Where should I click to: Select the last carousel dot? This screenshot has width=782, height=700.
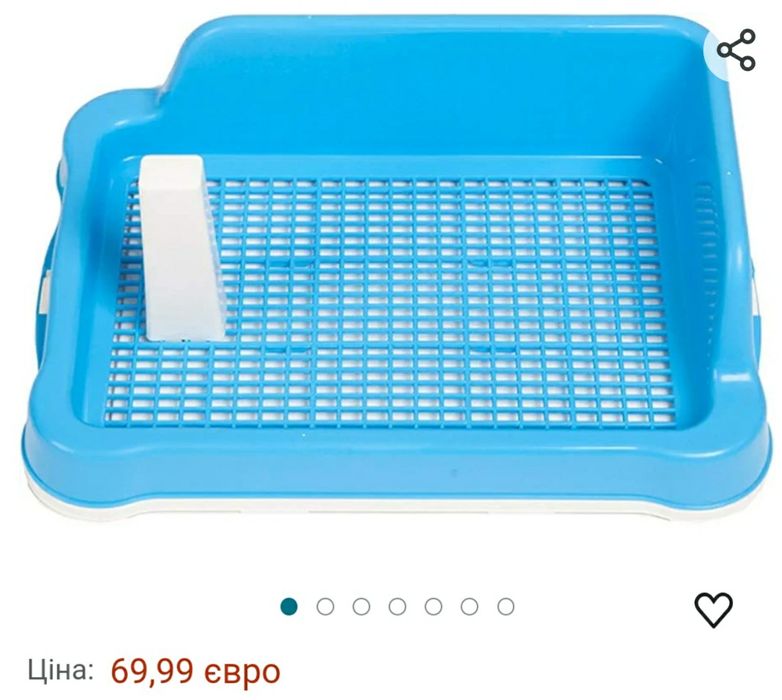[x=506, y=607]
